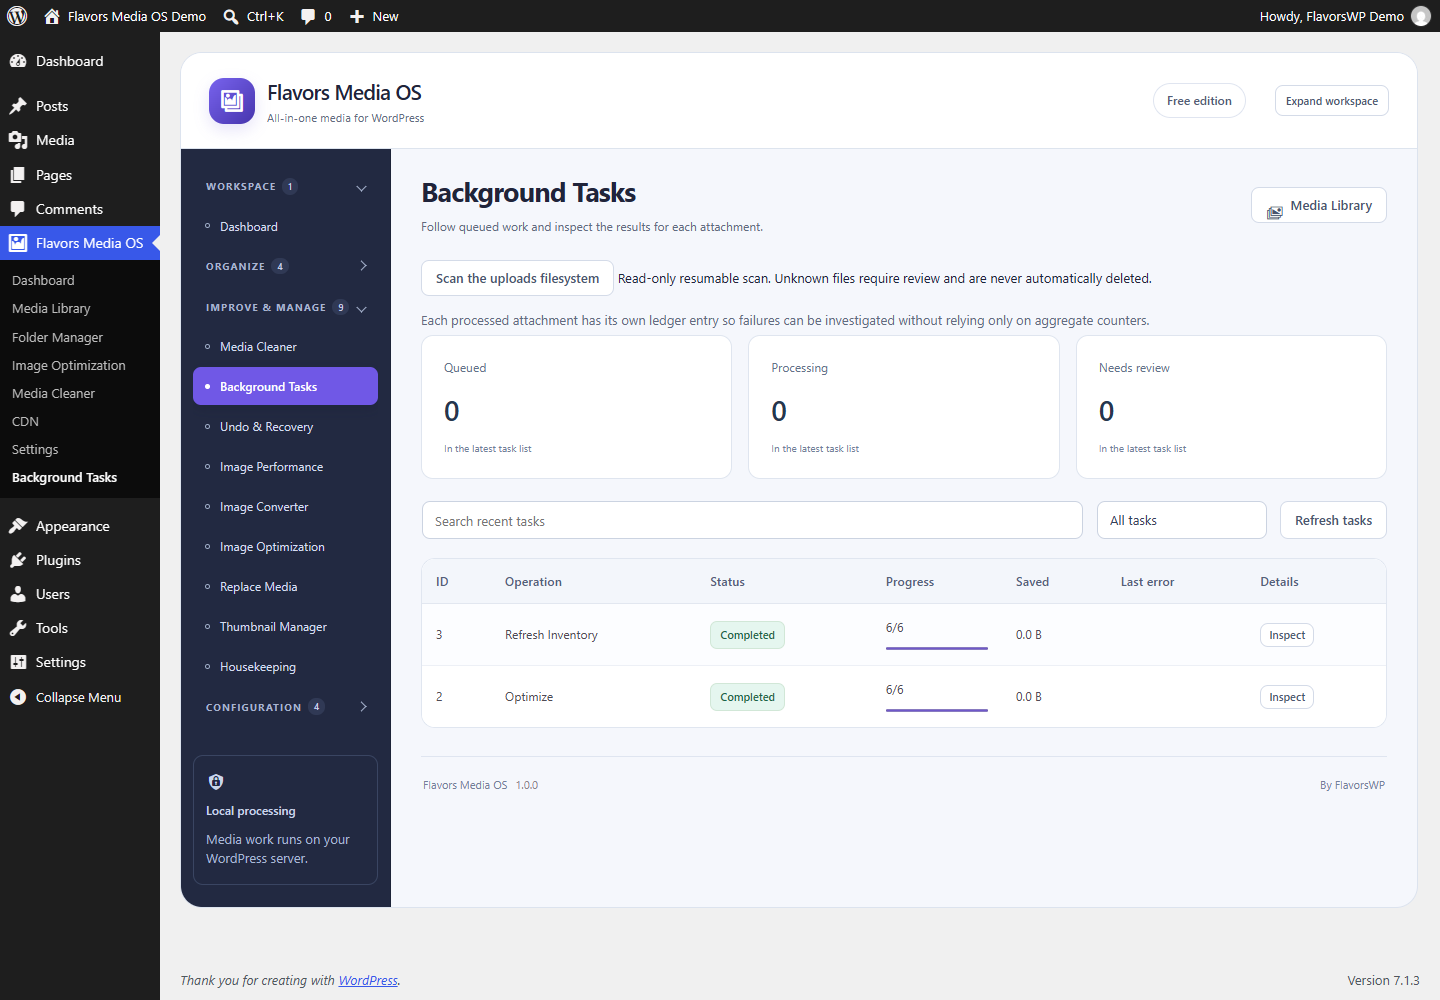Image resolution: width=1440 pixels, height=1000 pixels.
Task: Click the Media icon in WP sidebar
Action: [x=18, y=140]
